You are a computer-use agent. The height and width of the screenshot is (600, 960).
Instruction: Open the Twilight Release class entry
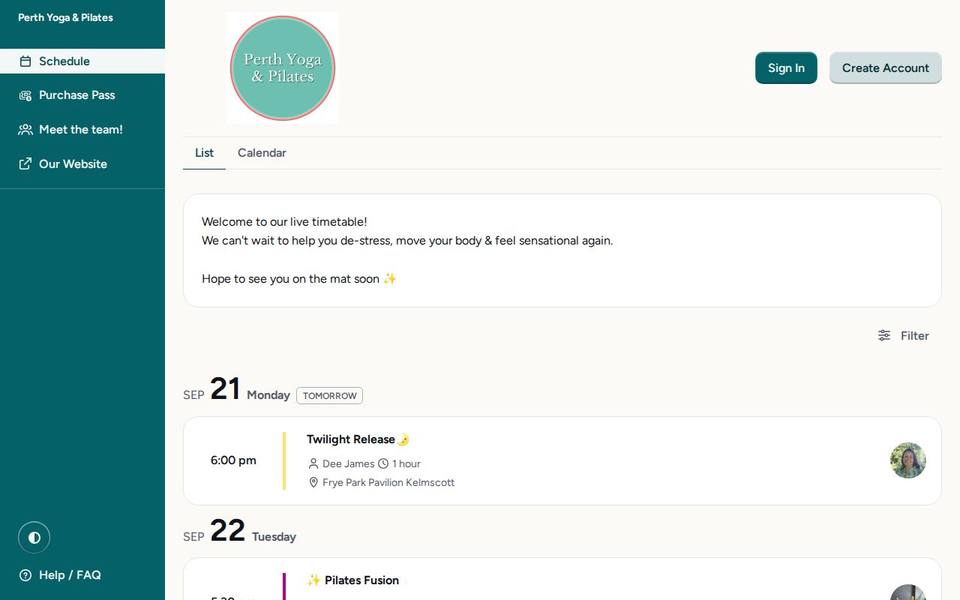(562, 461)
